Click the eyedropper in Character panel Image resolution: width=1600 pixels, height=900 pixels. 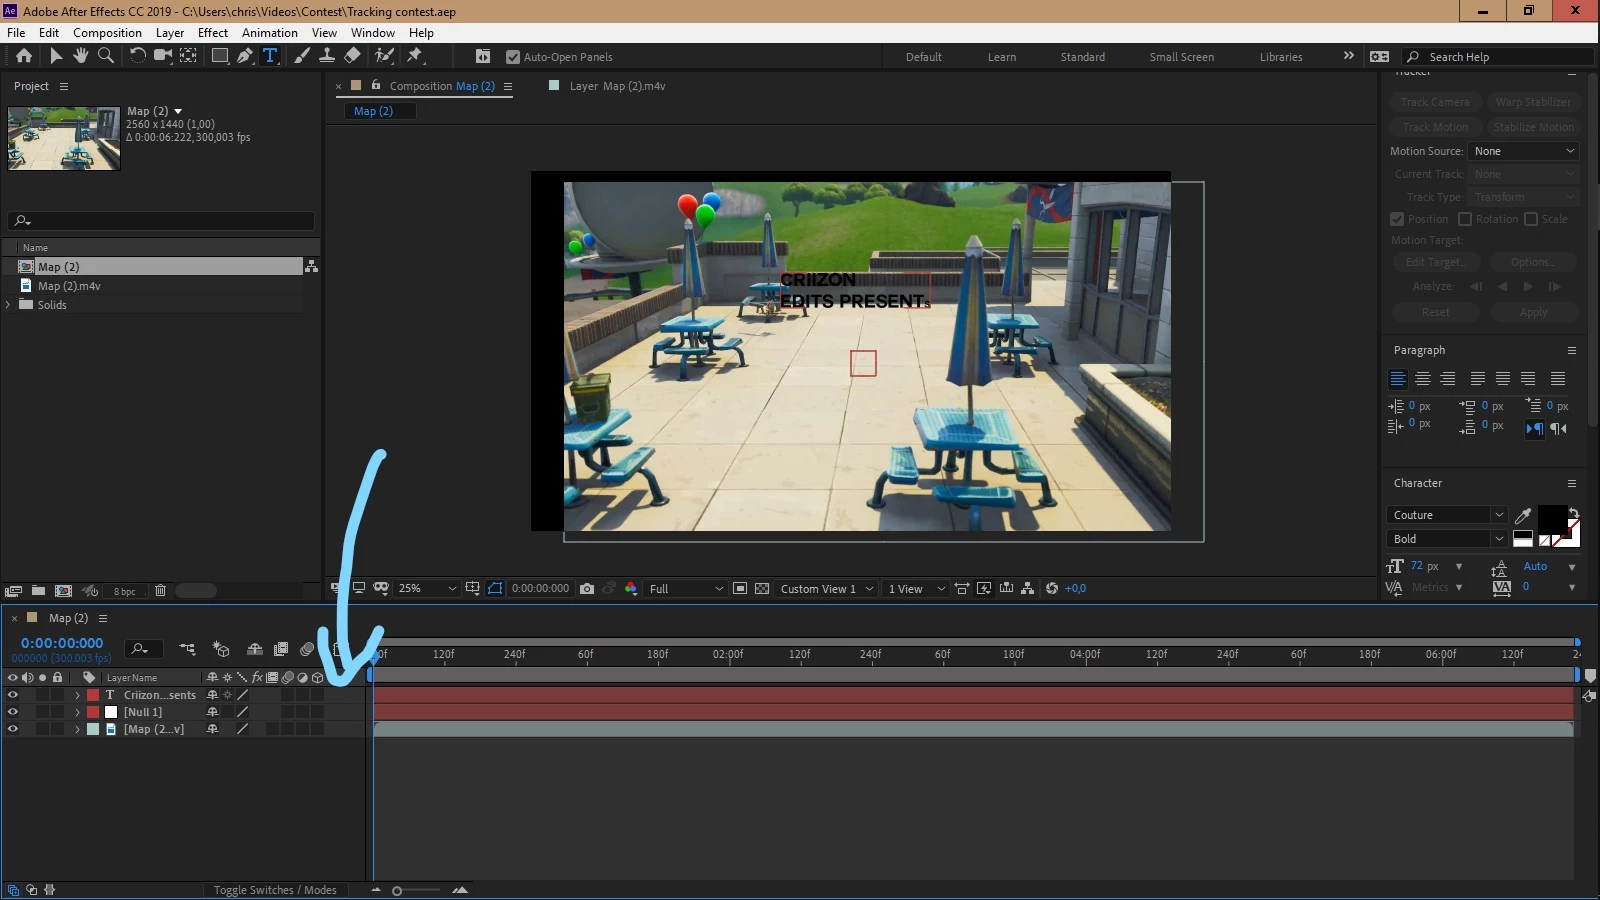[1523, 515]
